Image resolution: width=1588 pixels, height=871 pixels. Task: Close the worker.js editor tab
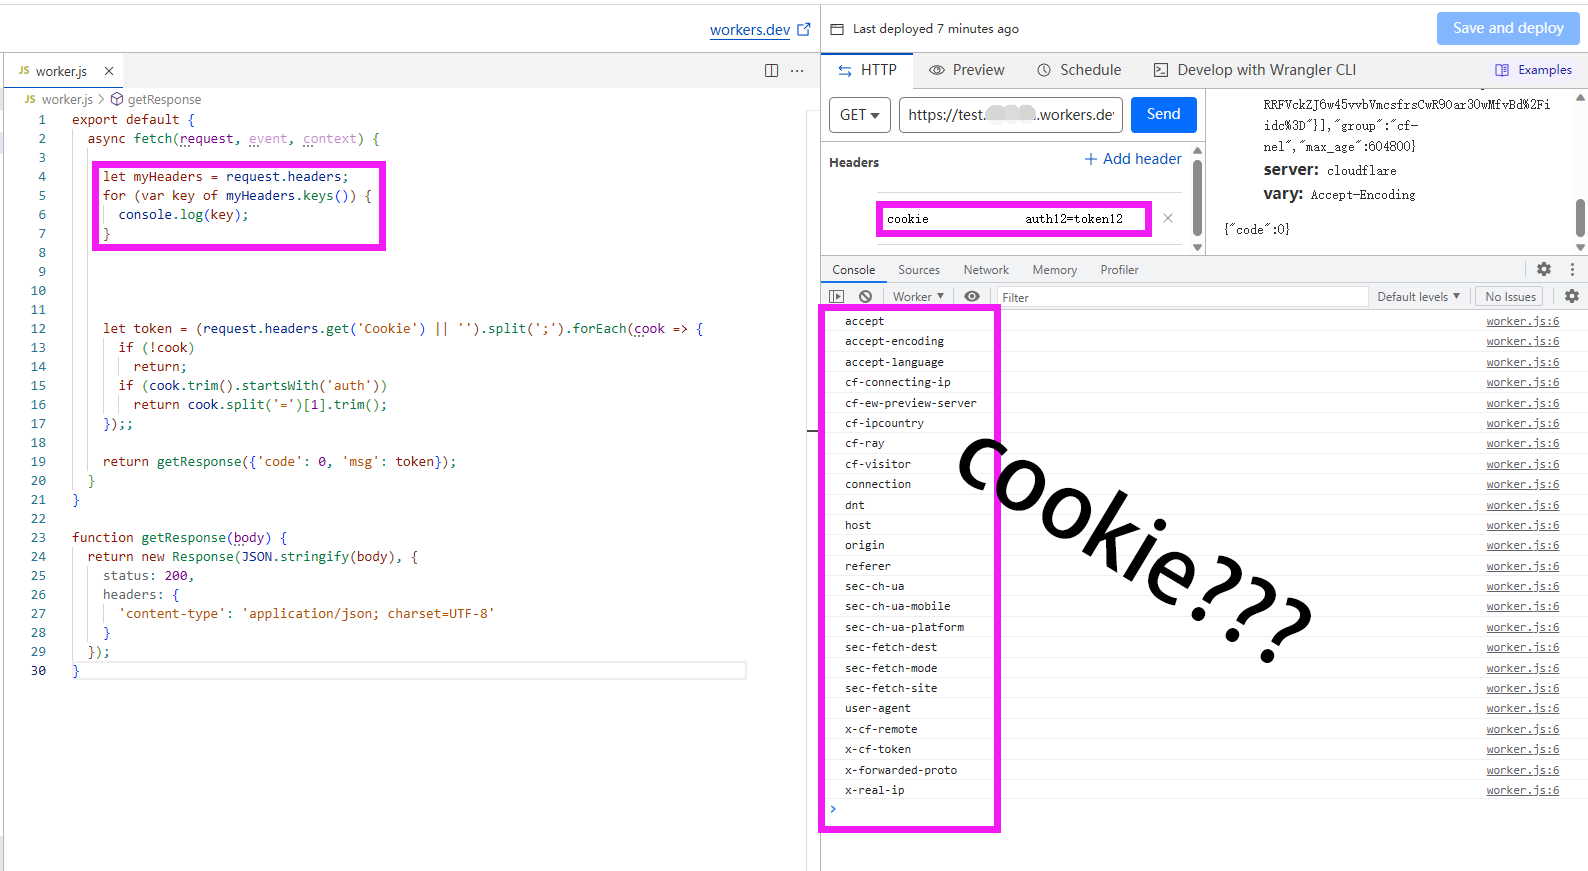pyautogui.click(x=109, y=71)
